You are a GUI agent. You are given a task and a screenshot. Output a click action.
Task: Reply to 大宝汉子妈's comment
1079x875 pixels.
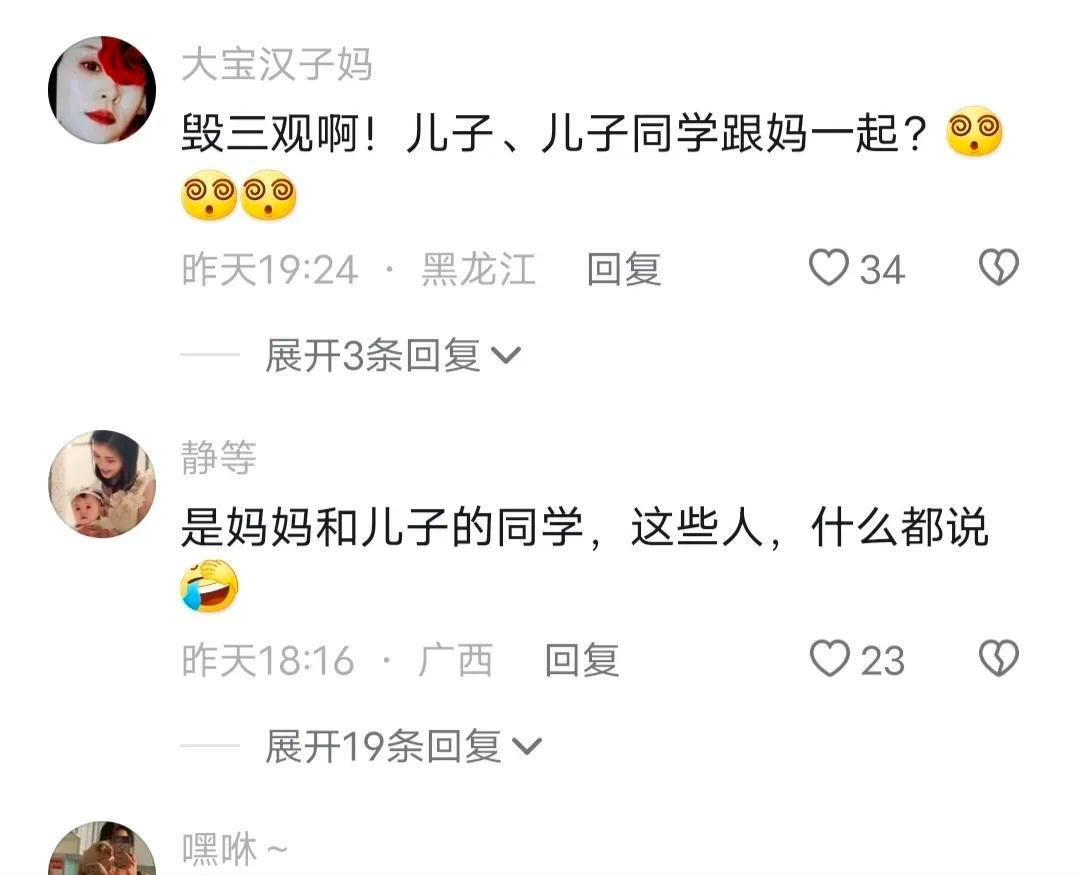point(624,269)
